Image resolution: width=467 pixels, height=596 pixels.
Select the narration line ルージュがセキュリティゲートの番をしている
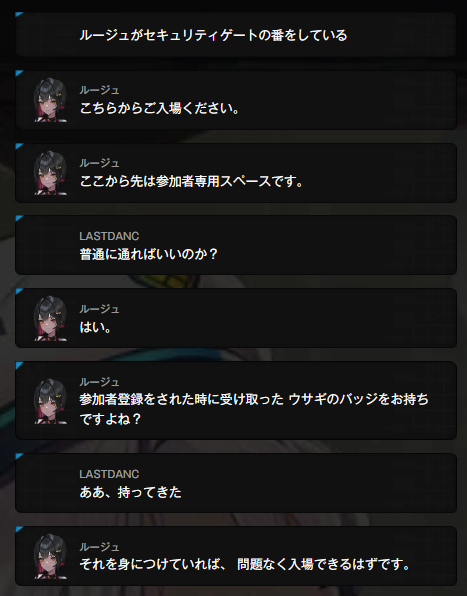[213, 35]
